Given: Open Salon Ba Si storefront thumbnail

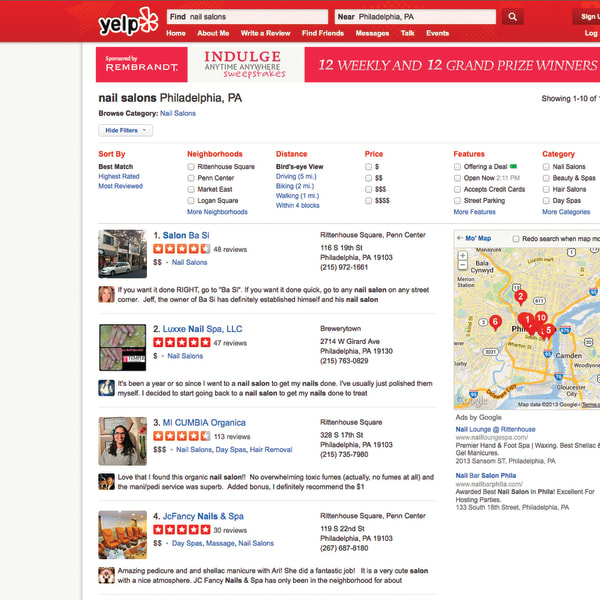Looking at the screenshot, I should 122,254.
